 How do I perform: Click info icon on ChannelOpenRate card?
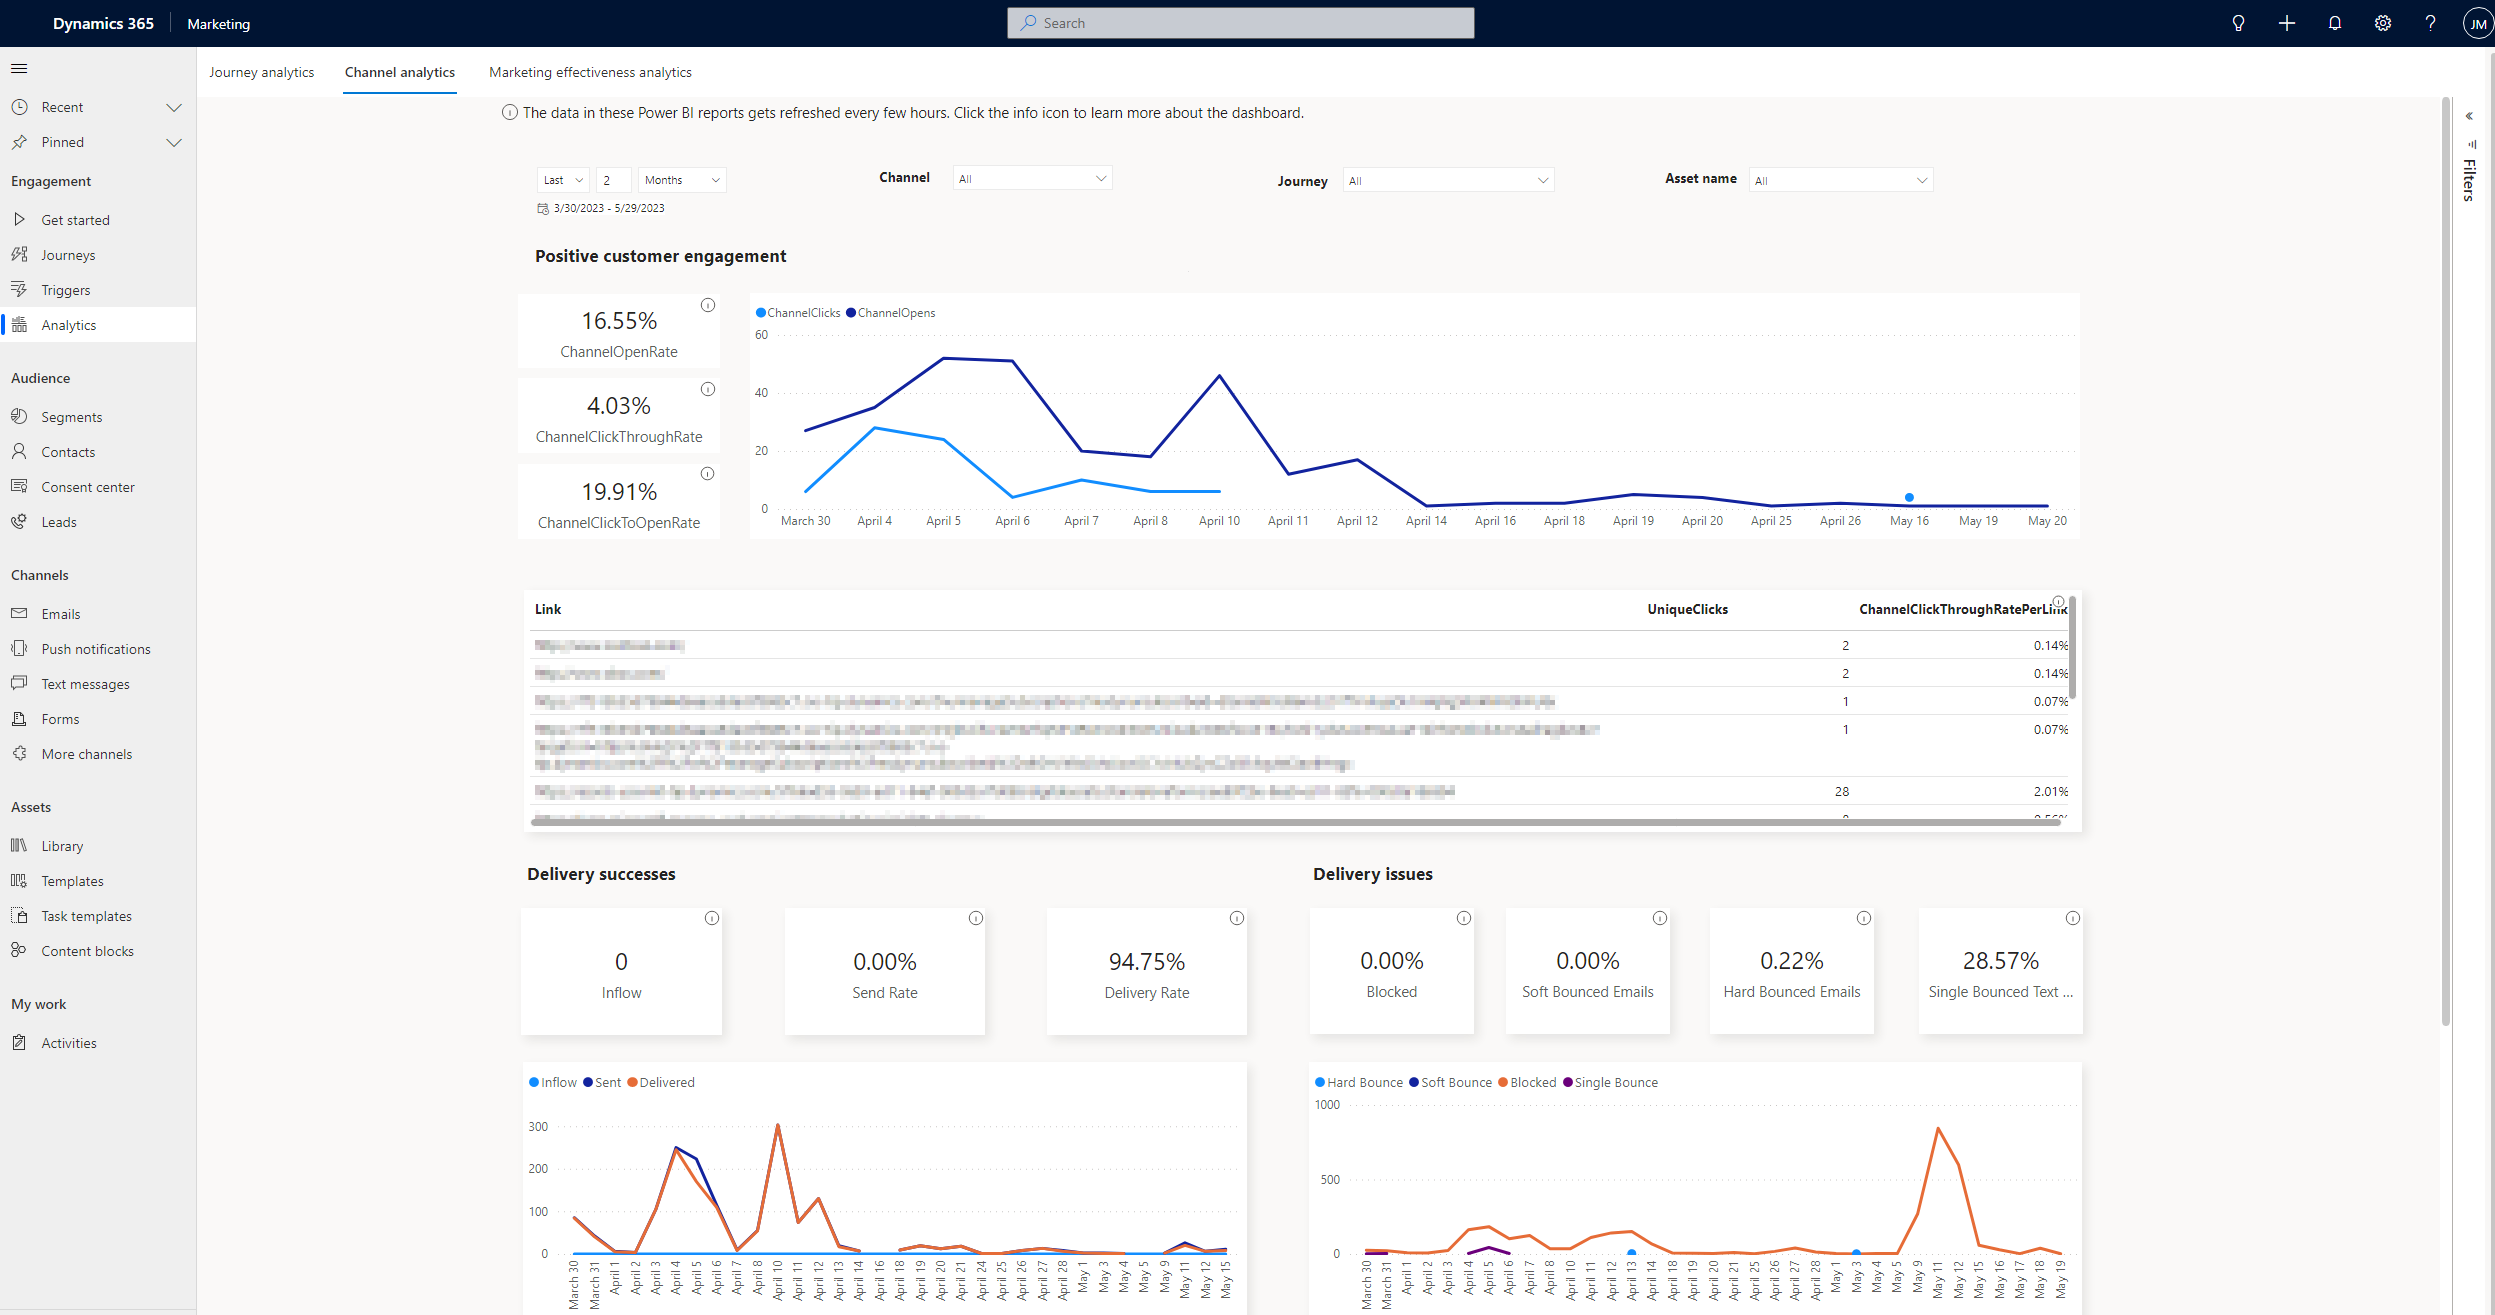(708, 305)
